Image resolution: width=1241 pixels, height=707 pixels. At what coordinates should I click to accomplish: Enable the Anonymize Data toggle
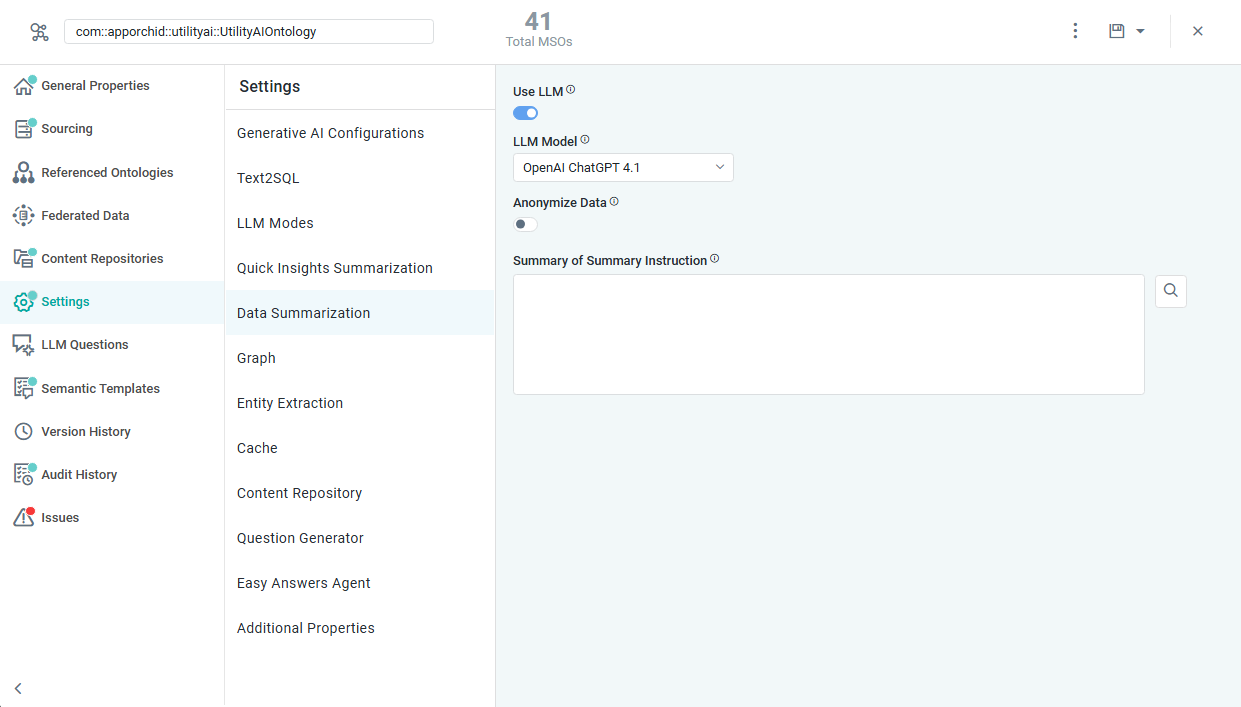click(526, 224)
